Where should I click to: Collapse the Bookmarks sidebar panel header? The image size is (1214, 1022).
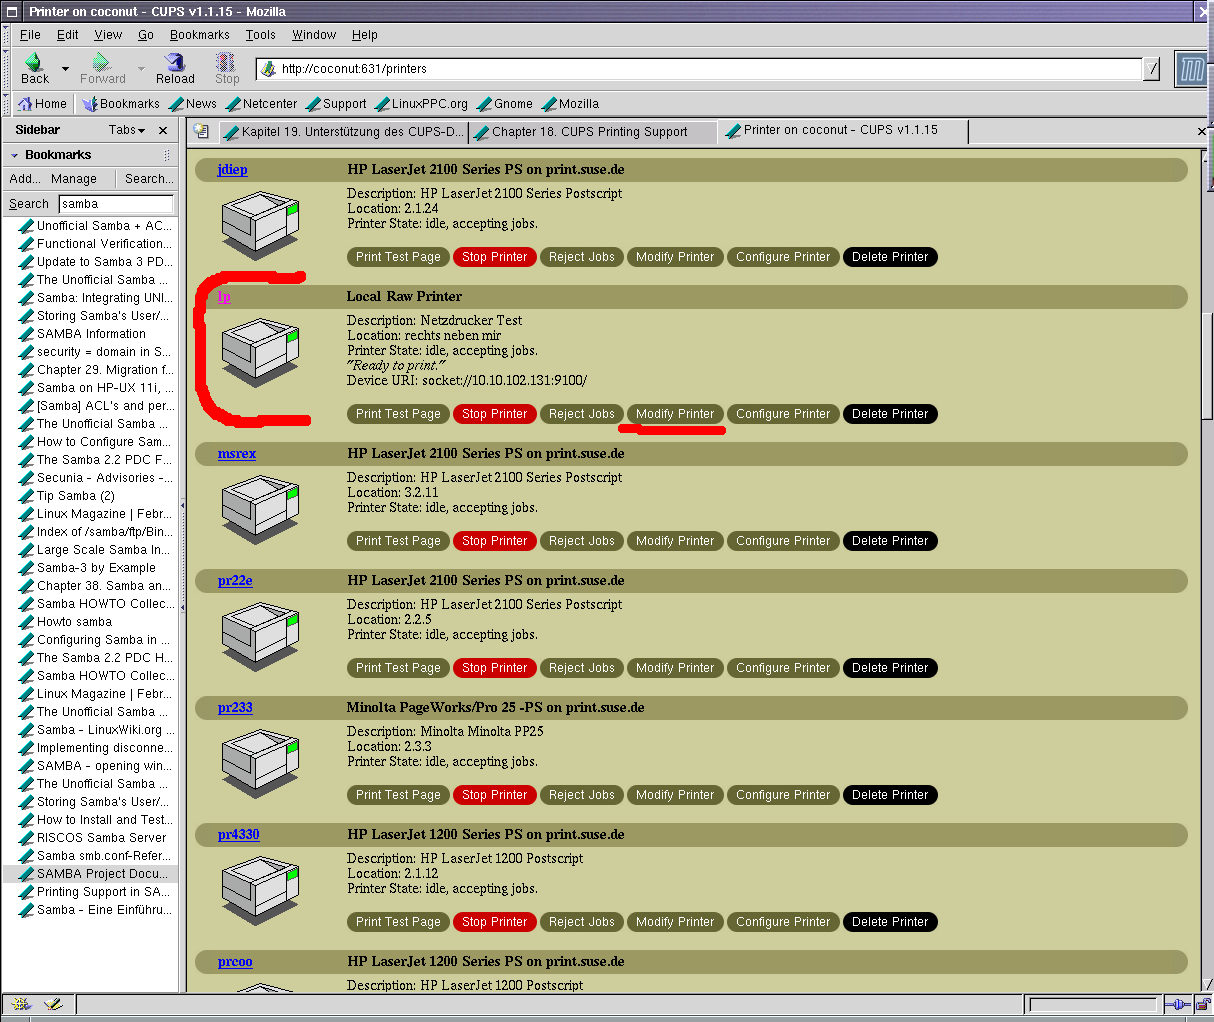click(15, 155)
